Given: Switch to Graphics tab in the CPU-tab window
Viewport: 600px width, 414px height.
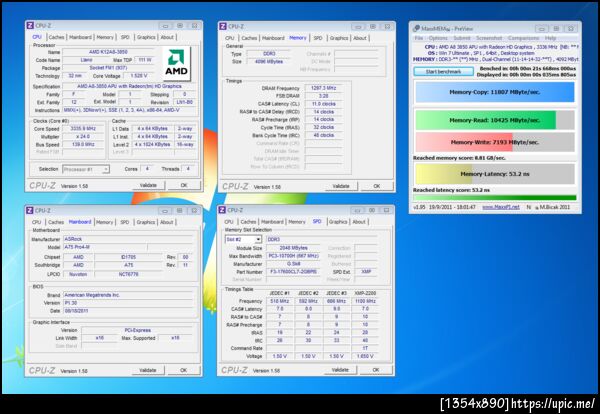Looking at the screenshot, I should click(146, 37).
